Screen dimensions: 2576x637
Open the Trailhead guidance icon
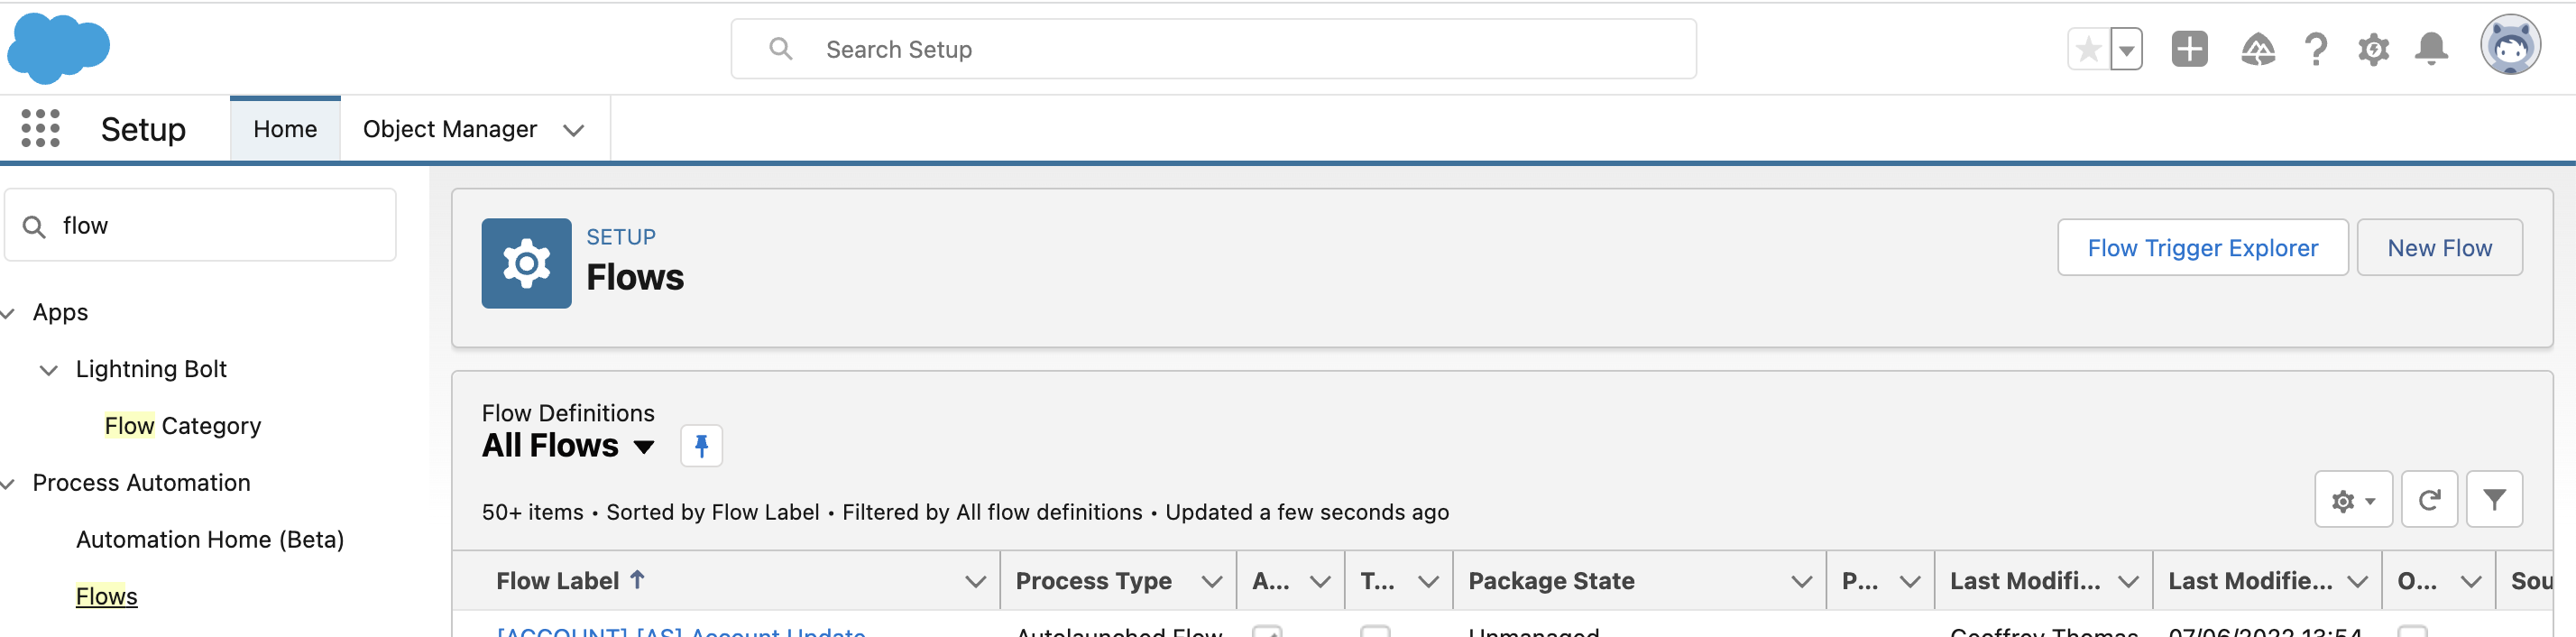pyautogui.click(x=2257, y=49)
